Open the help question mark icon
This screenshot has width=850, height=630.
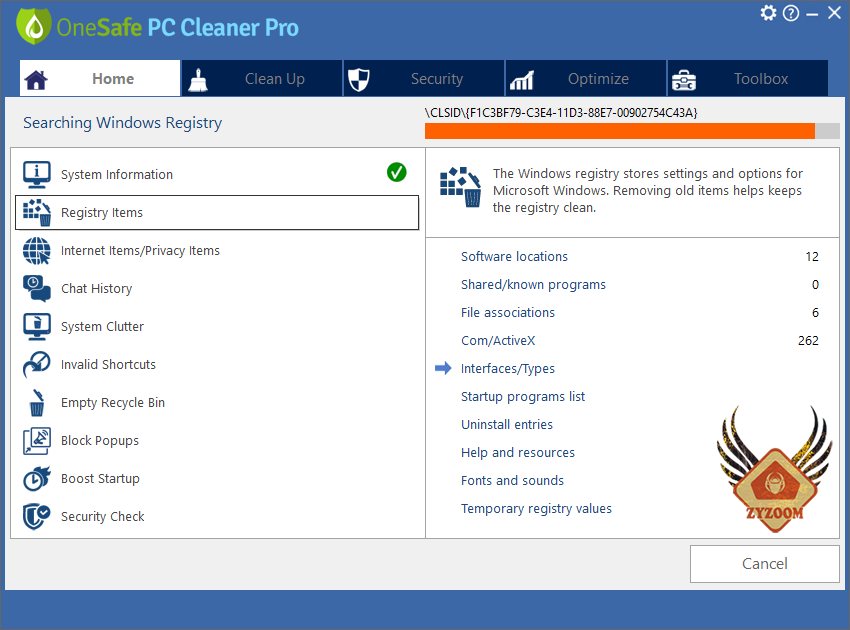(x=791, y=13)
